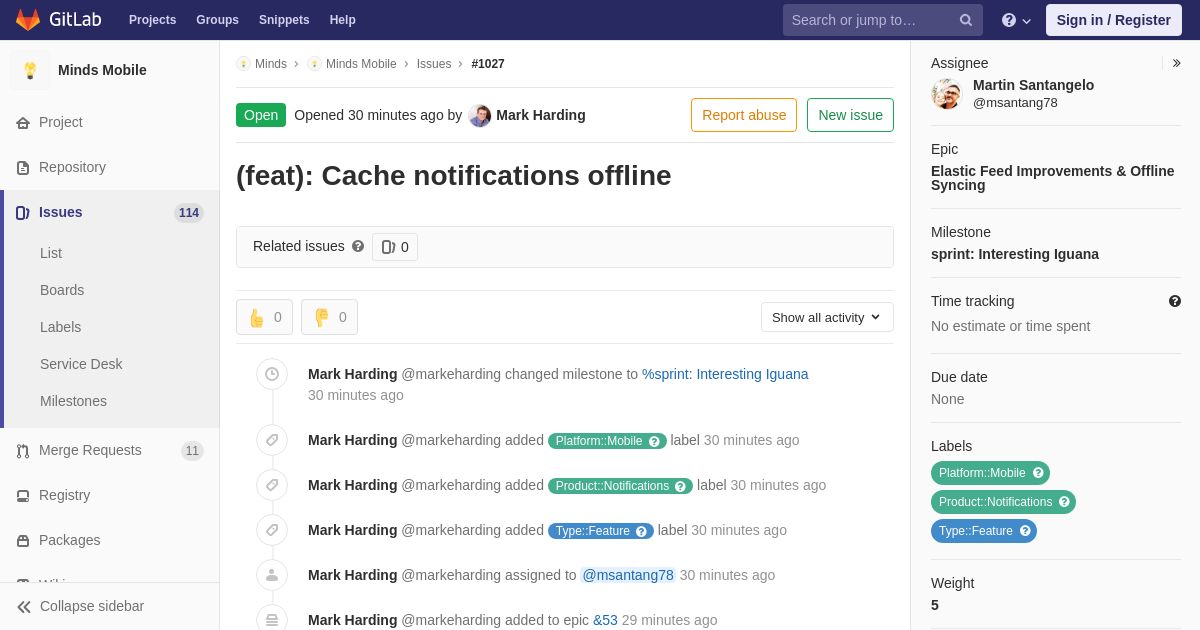Screen dimensions: 1200x630
Task: Click the Merge Requests count badge 11
Action: 192,451
